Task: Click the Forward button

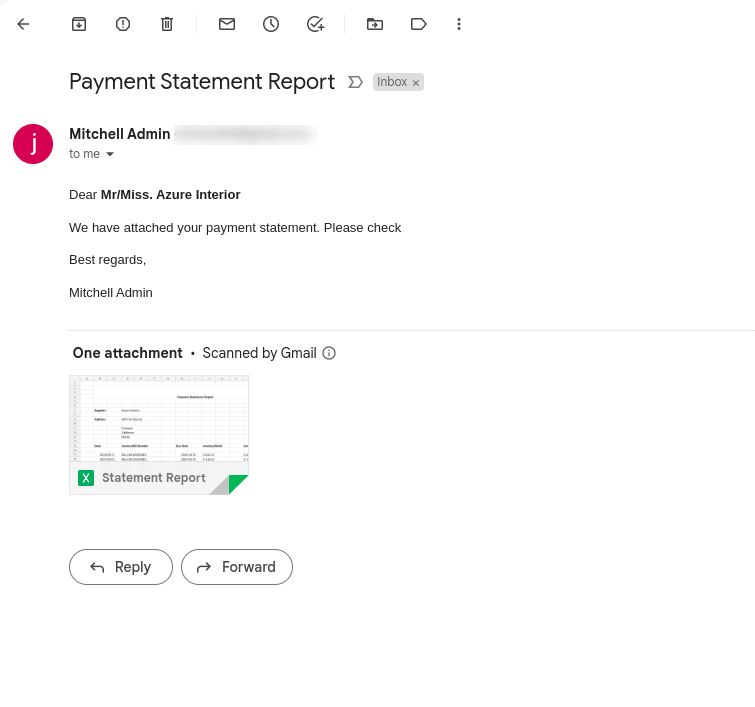Action: 237,567
